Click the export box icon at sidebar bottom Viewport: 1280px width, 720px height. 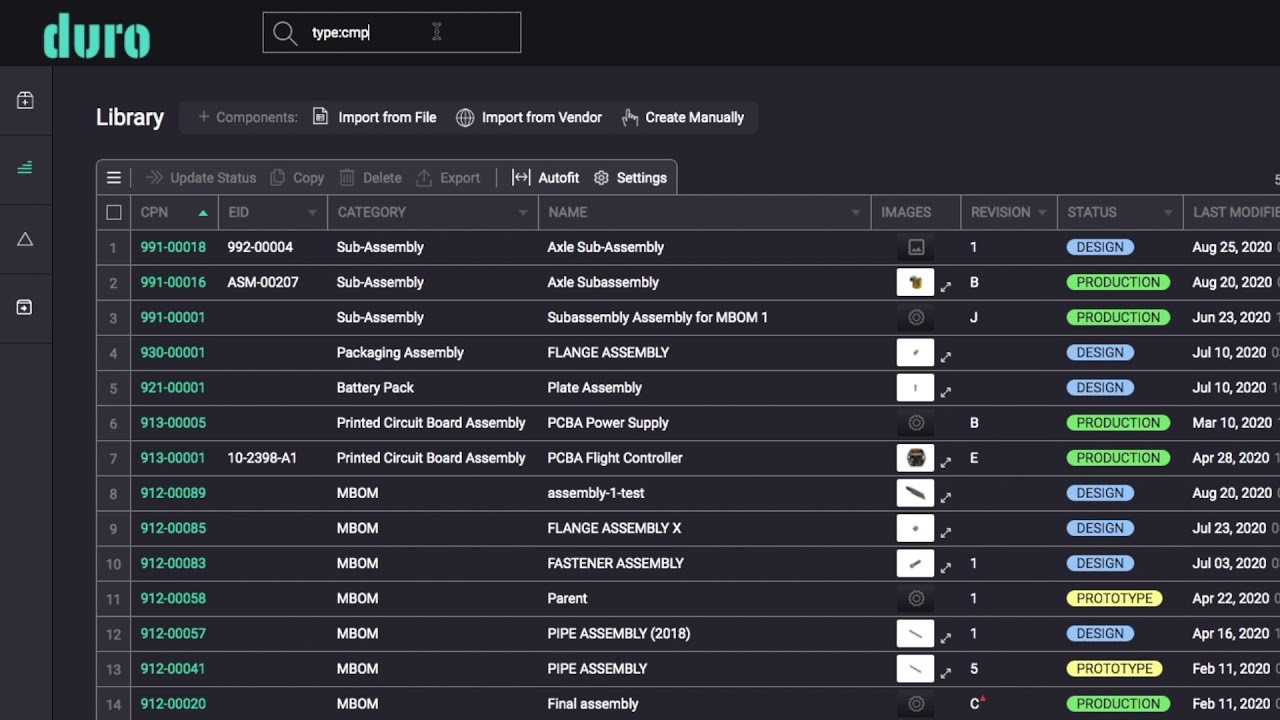(26, 308)
